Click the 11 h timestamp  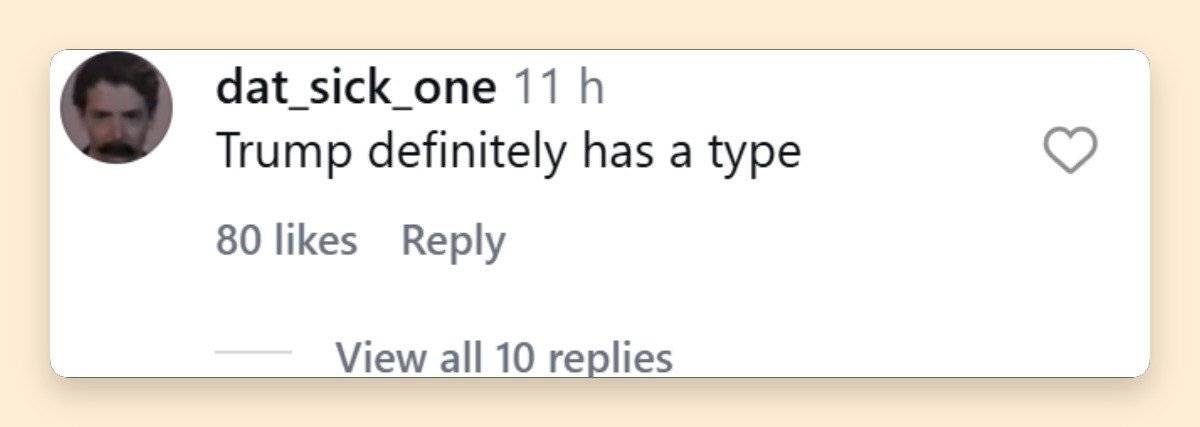pos(558,90)
